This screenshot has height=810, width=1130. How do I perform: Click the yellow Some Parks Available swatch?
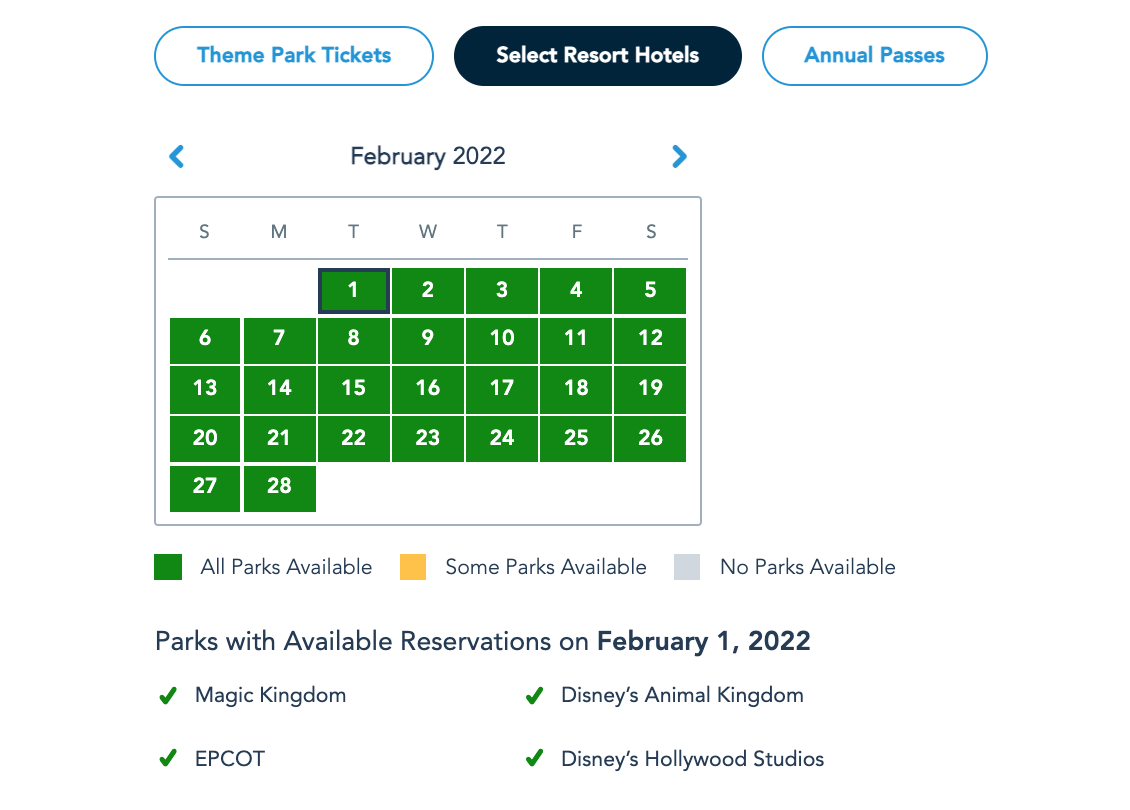pyautogui.click(x=413, y=567)
